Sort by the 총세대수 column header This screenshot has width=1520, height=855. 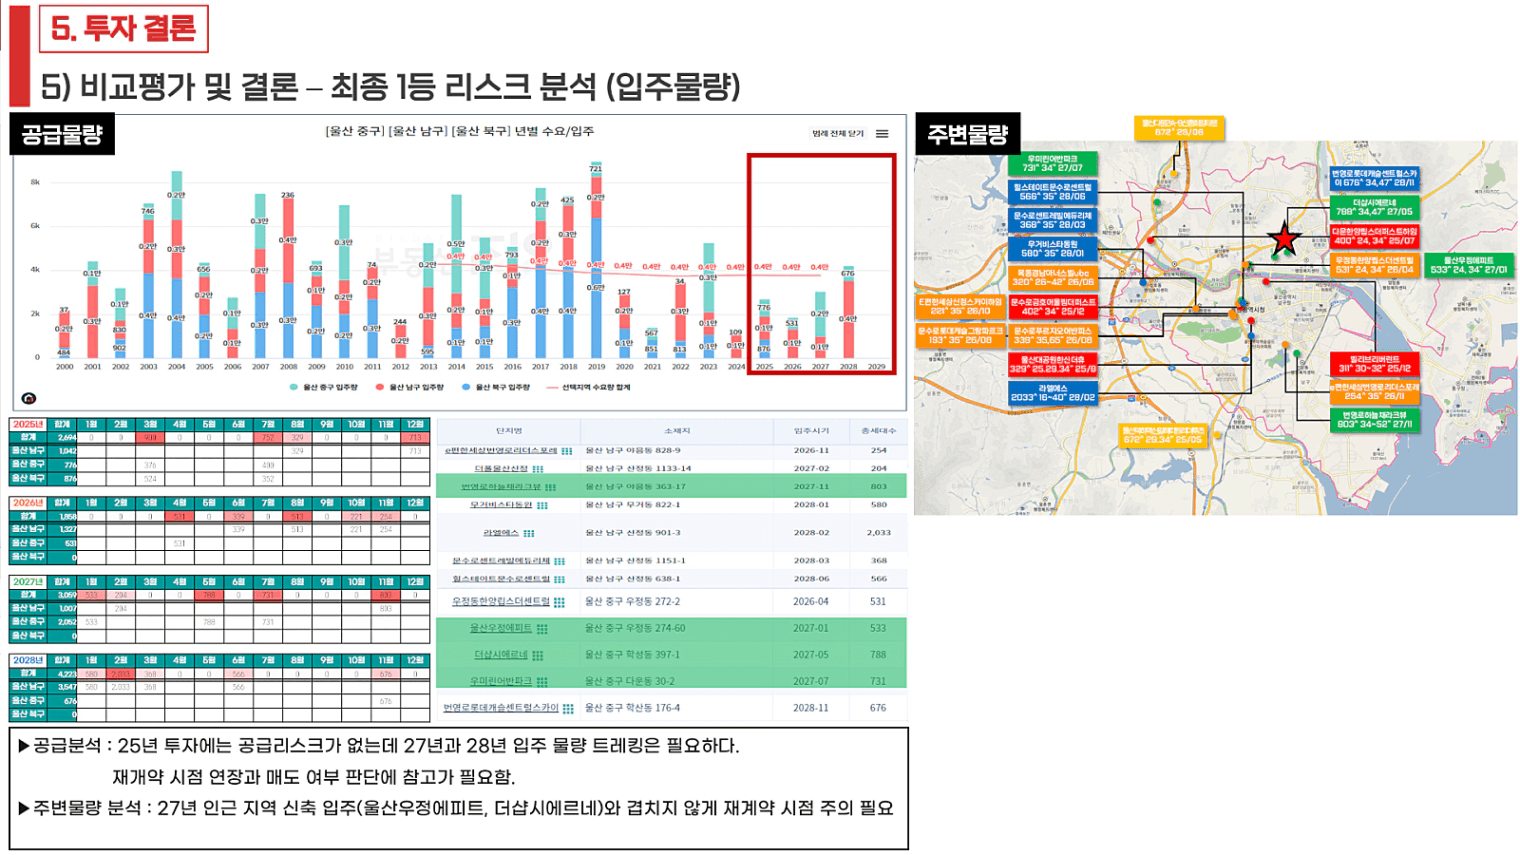click(x=878, y=431)
